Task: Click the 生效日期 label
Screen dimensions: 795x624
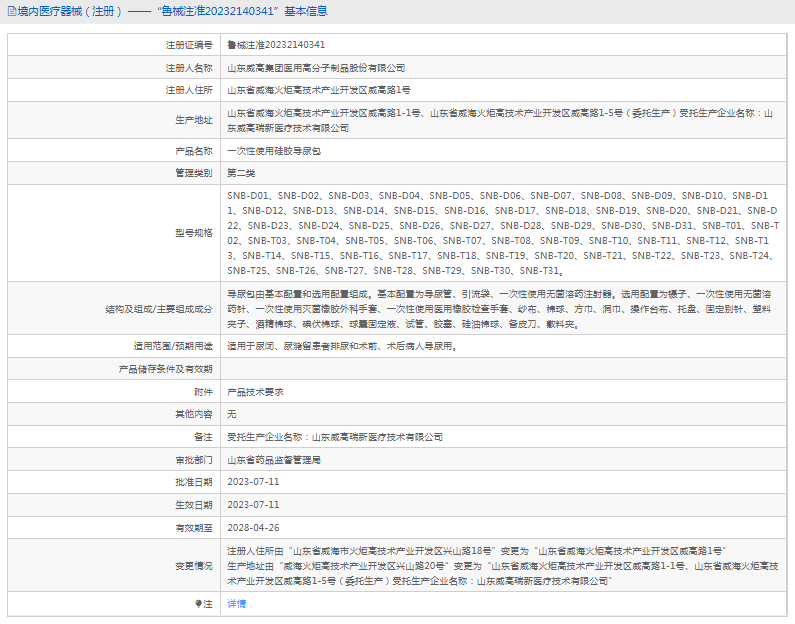Action: 194,505
